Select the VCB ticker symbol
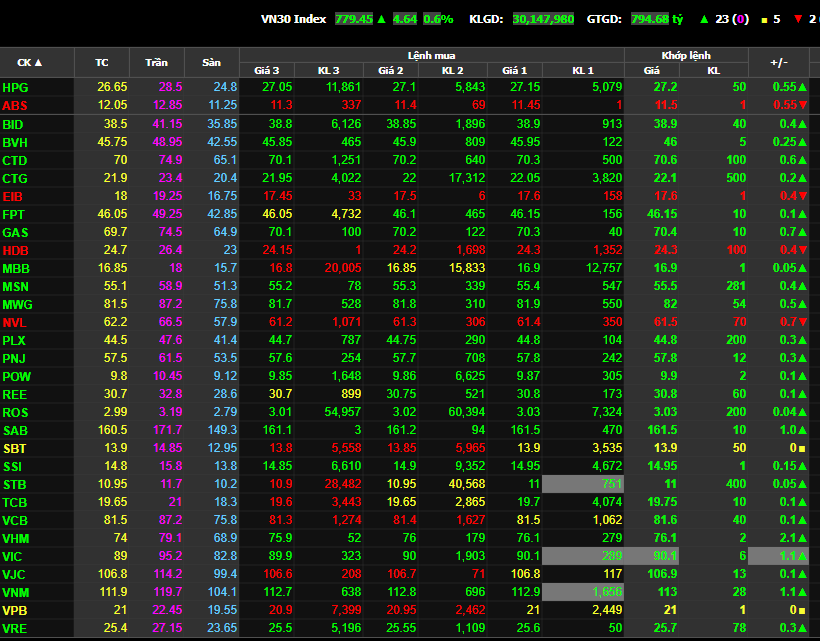The width and height of the screenshot is (820, 641). click(15, 521)
